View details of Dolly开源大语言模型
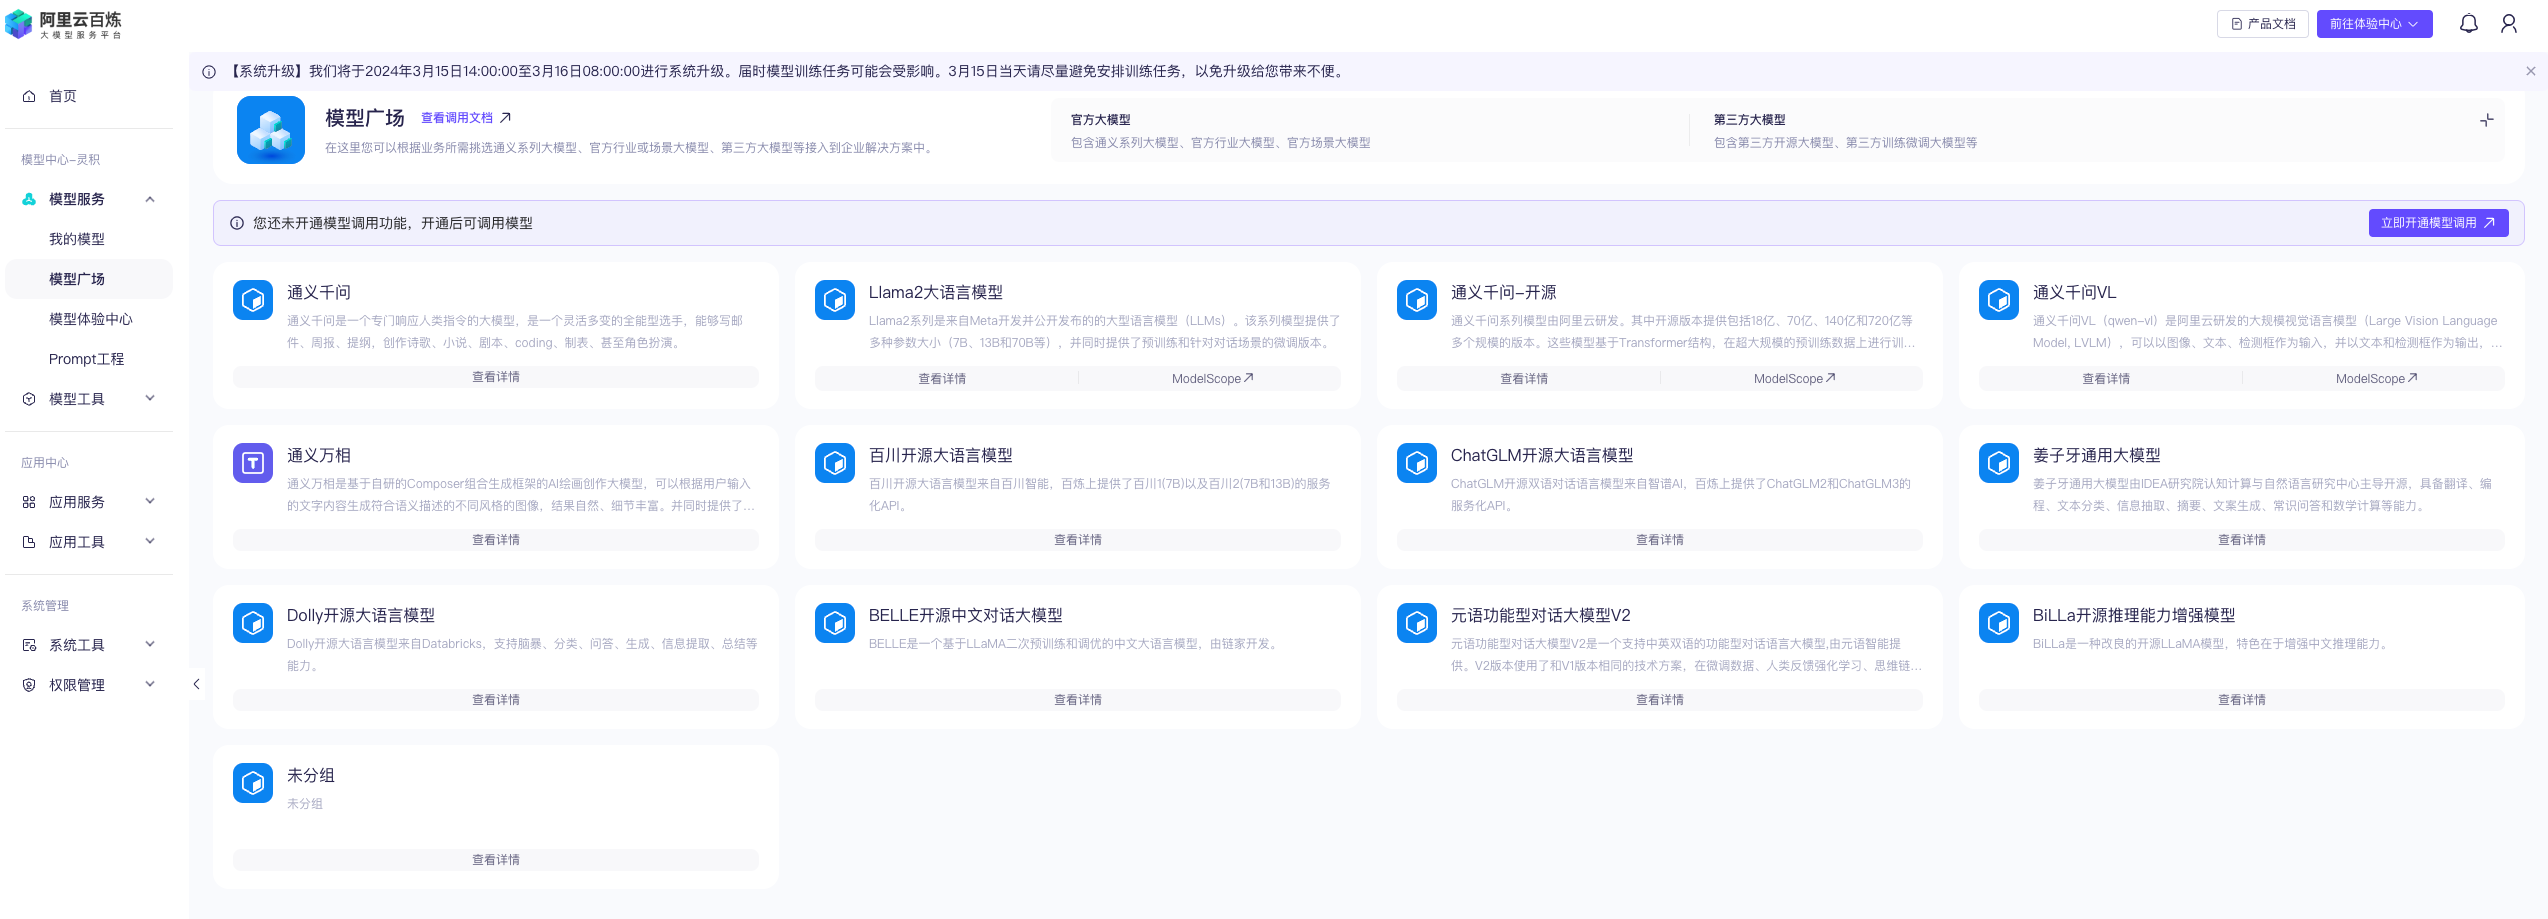The image size is (2548, 919). [x=496, y=700]
